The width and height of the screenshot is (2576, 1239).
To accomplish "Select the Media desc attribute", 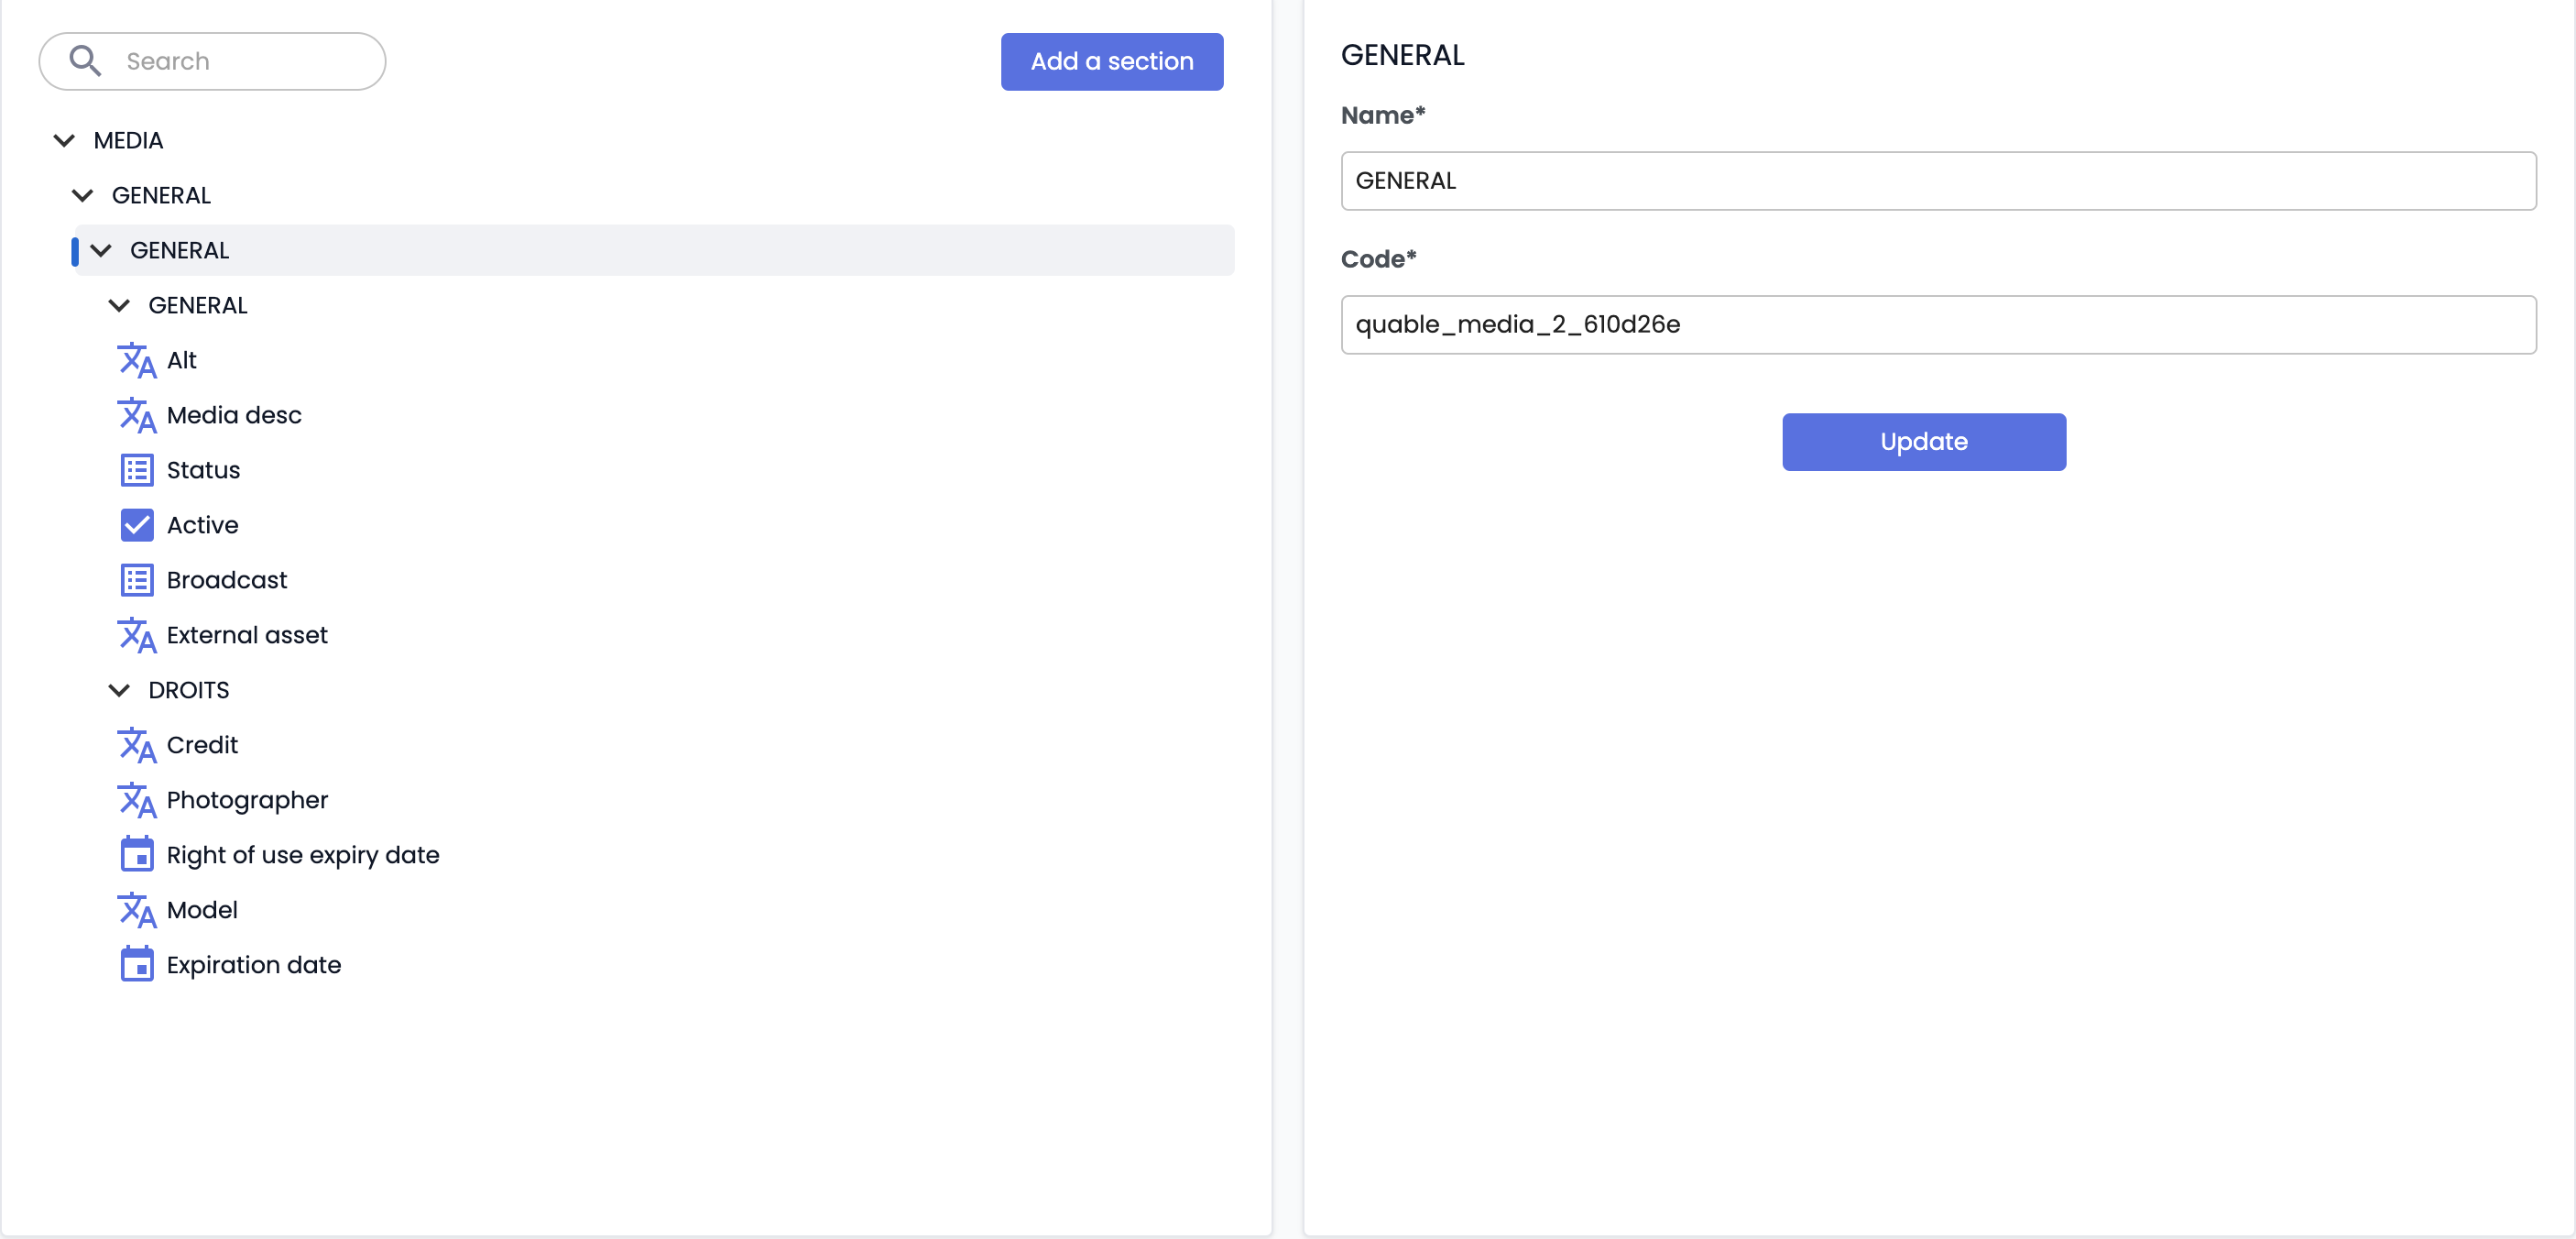I will click(x=234, y=415).
